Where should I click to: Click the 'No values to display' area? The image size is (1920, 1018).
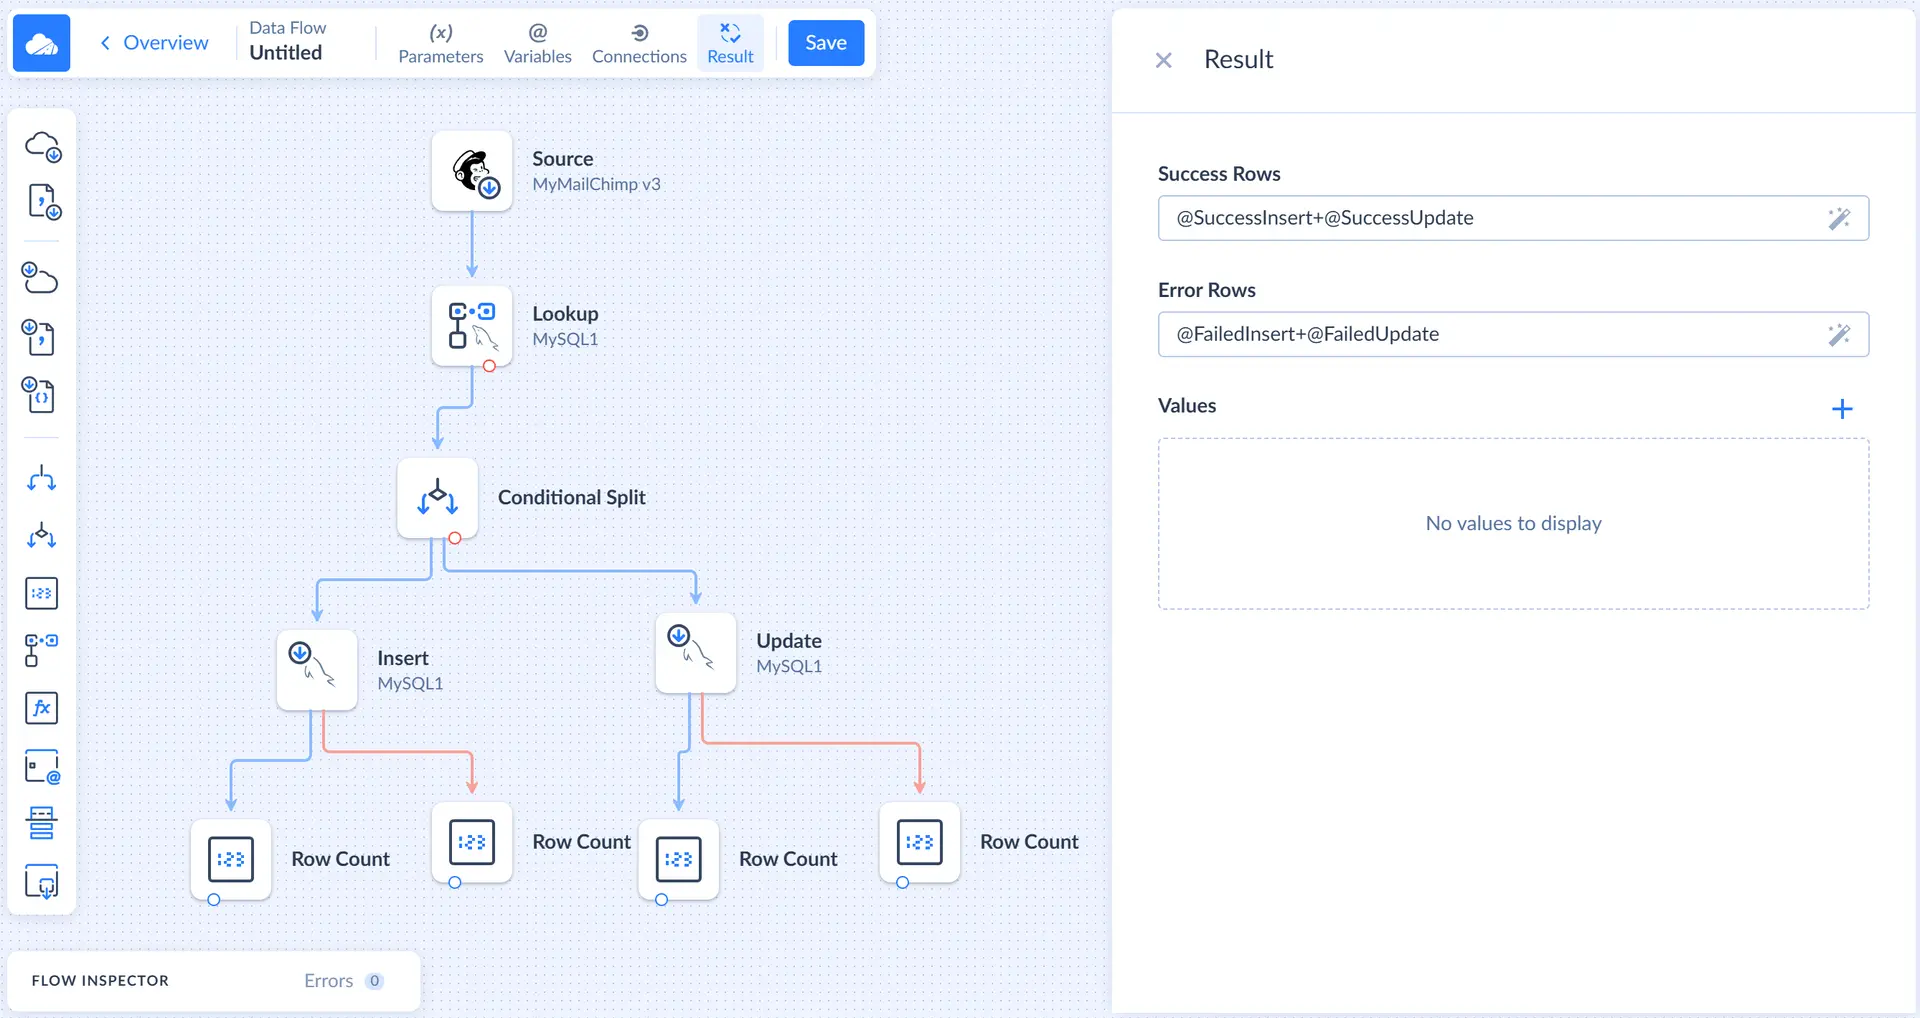click(1513, 523)
